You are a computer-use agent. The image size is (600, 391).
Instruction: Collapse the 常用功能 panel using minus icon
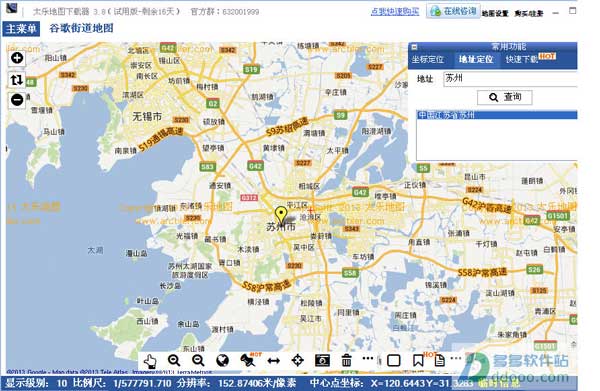[414, 47]
